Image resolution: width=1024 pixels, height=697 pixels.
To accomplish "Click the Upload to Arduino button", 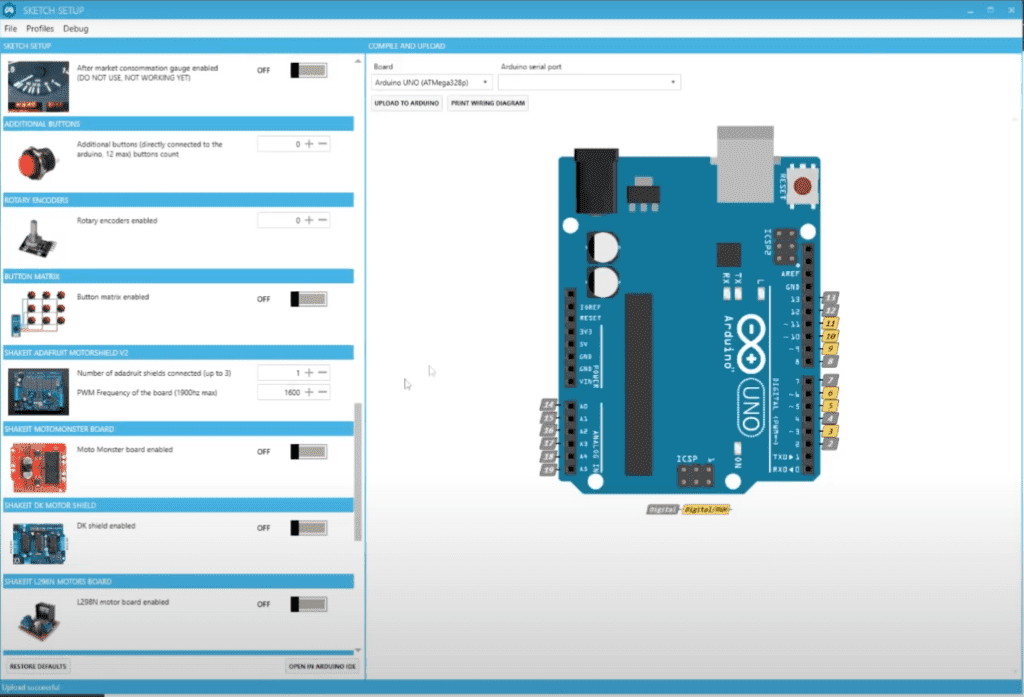I will coord(407,103).
